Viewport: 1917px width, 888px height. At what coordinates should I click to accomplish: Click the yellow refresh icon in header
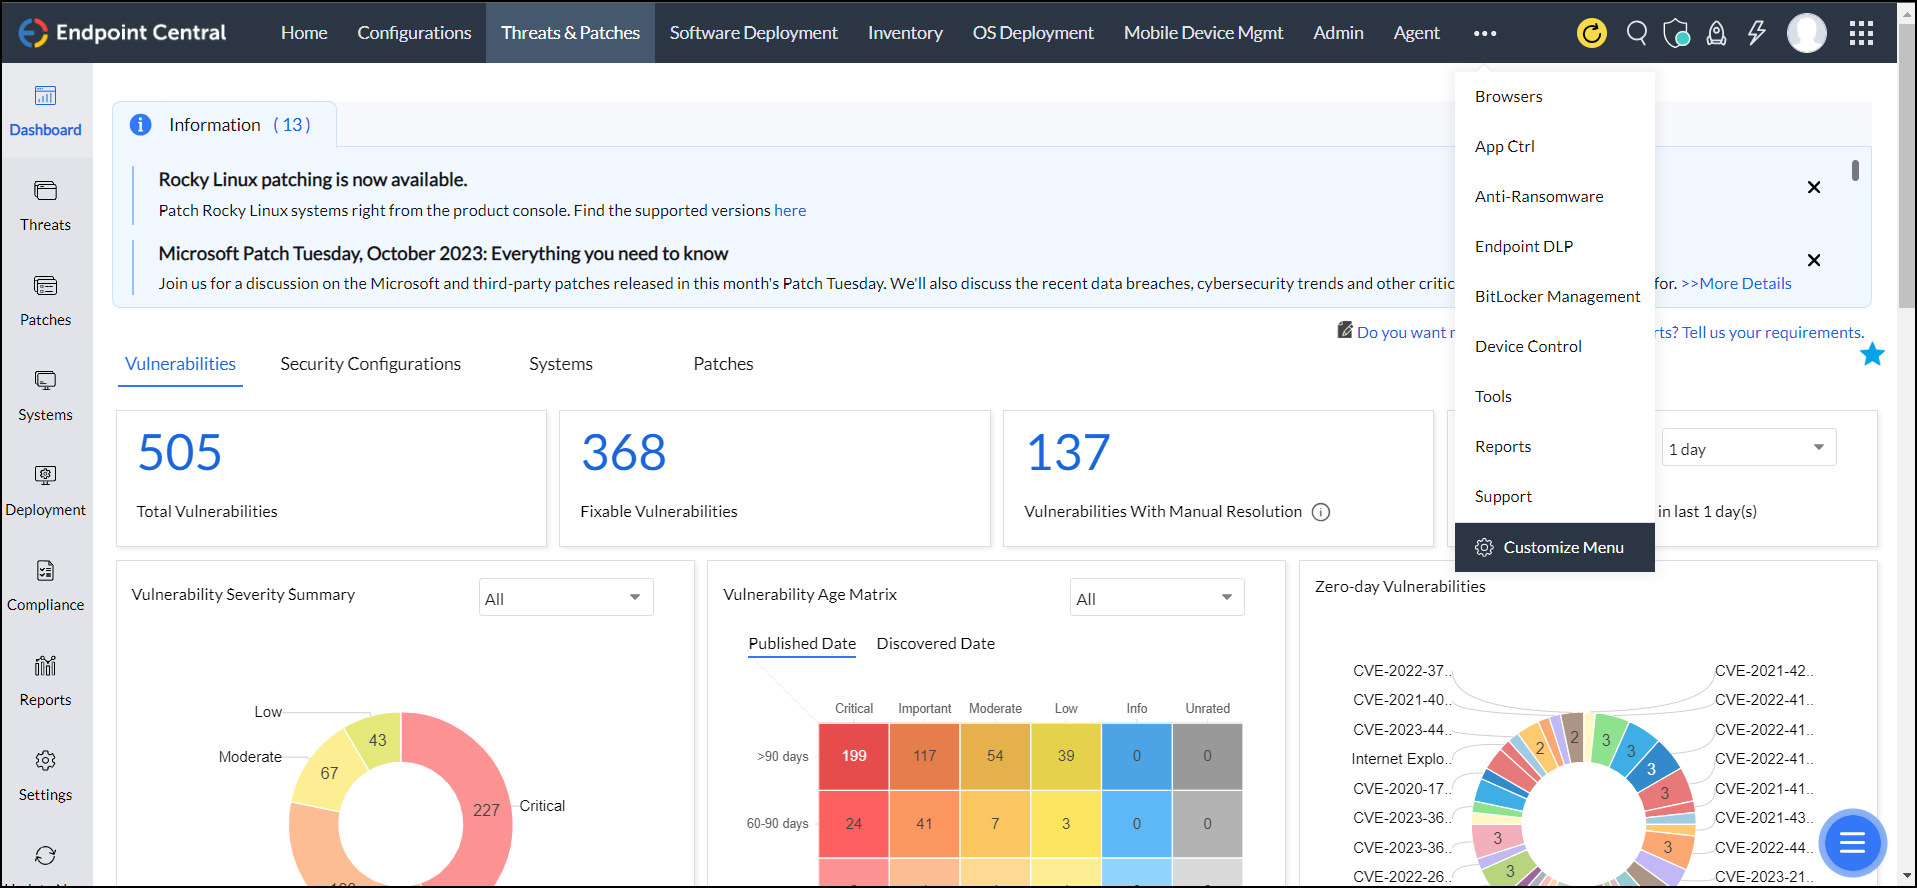point(1591,33)
